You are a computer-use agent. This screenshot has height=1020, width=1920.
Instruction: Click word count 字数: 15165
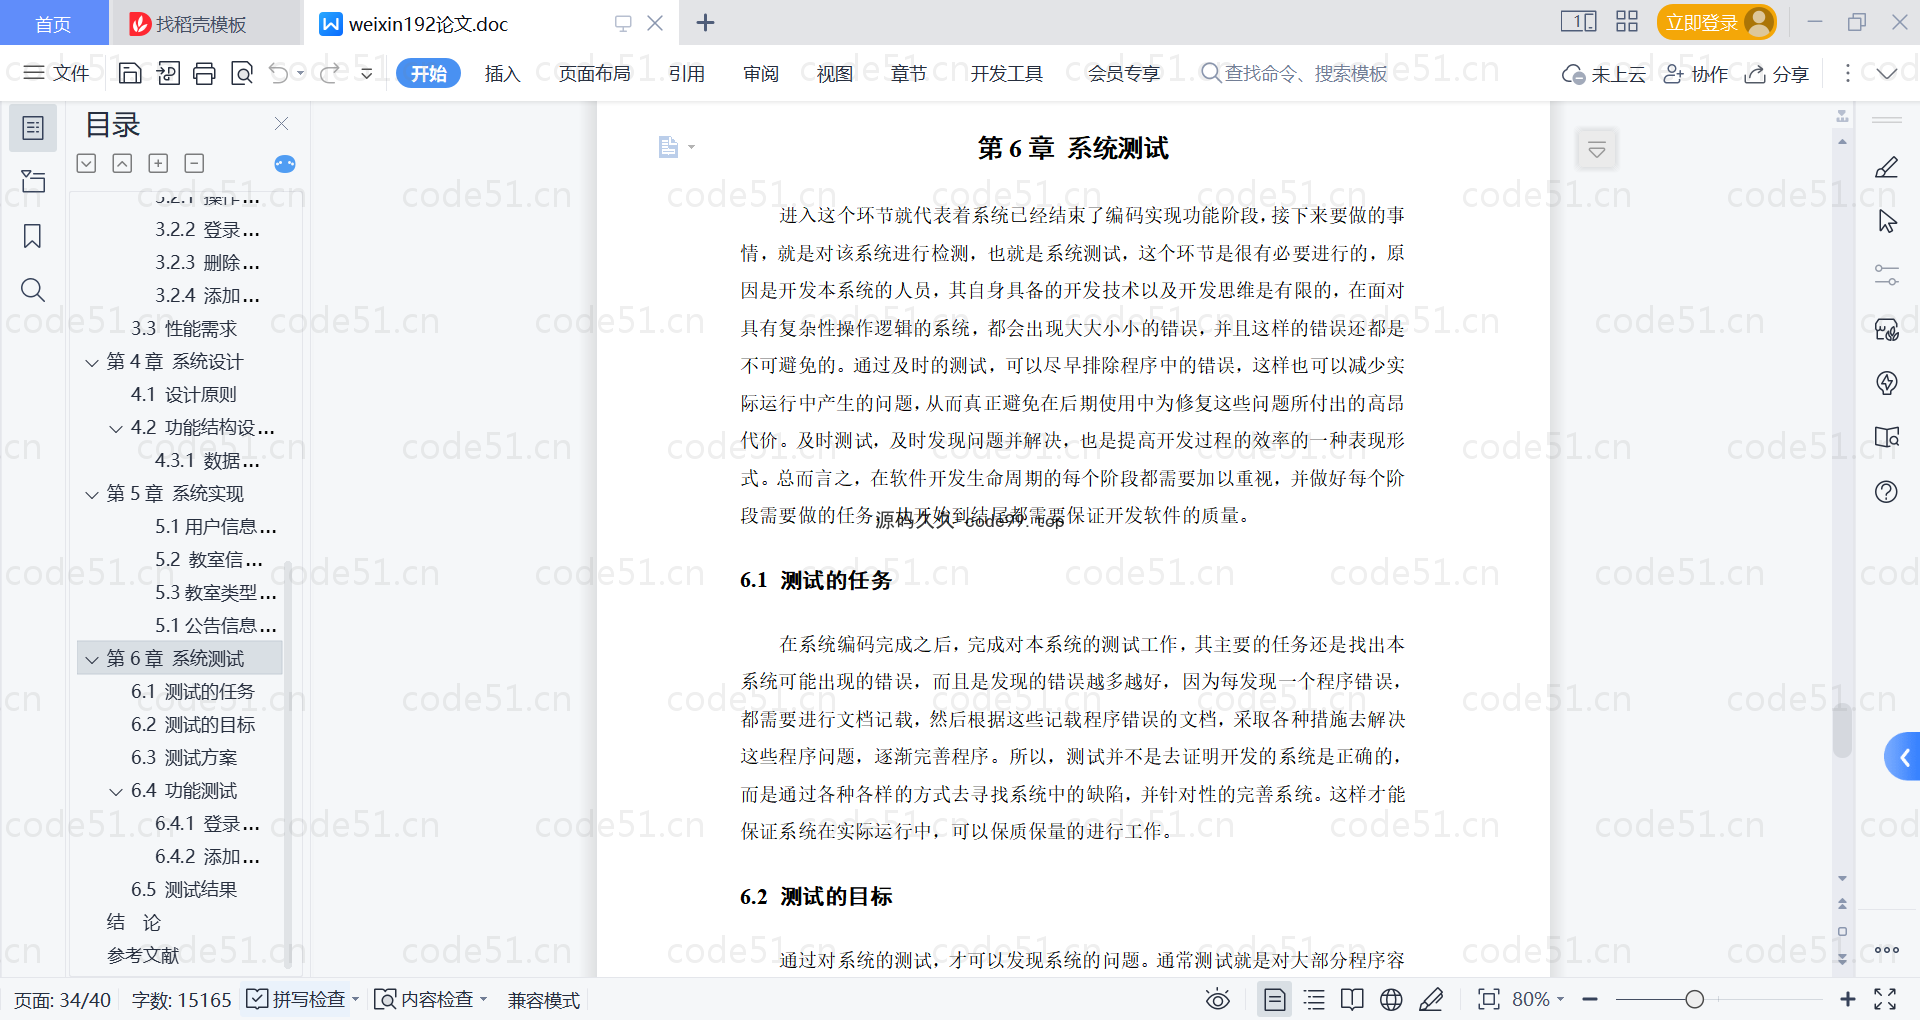point(181,999)
